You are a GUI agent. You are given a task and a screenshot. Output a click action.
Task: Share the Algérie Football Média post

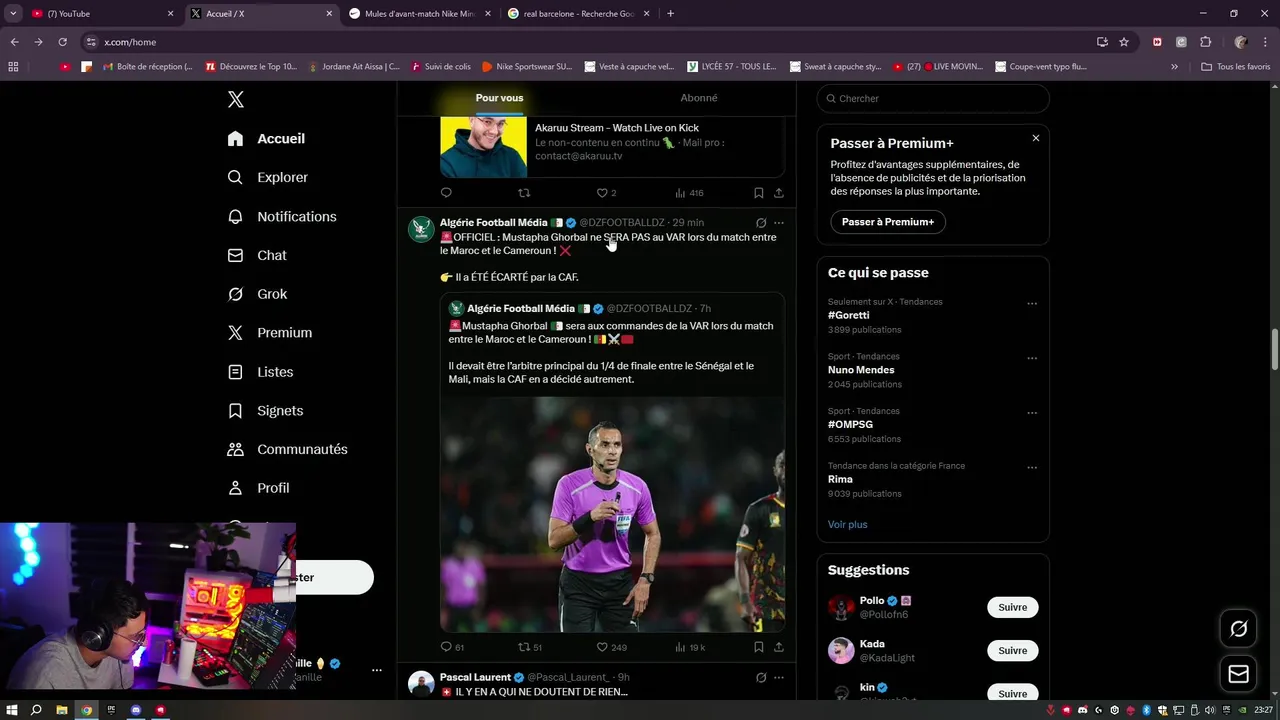[x=779, y=647]
